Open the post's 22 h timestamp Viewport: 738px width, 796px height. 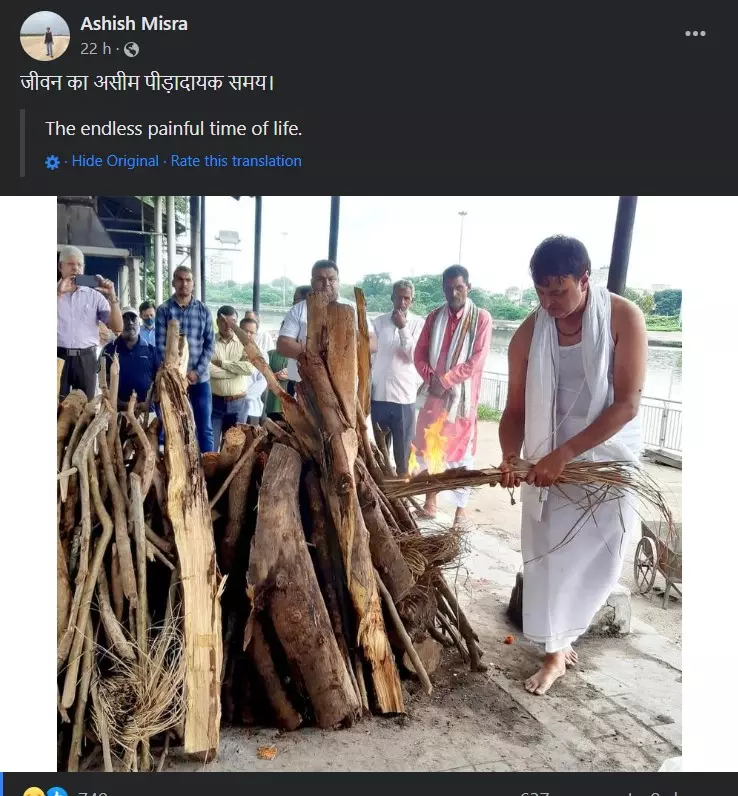[95, 49]
